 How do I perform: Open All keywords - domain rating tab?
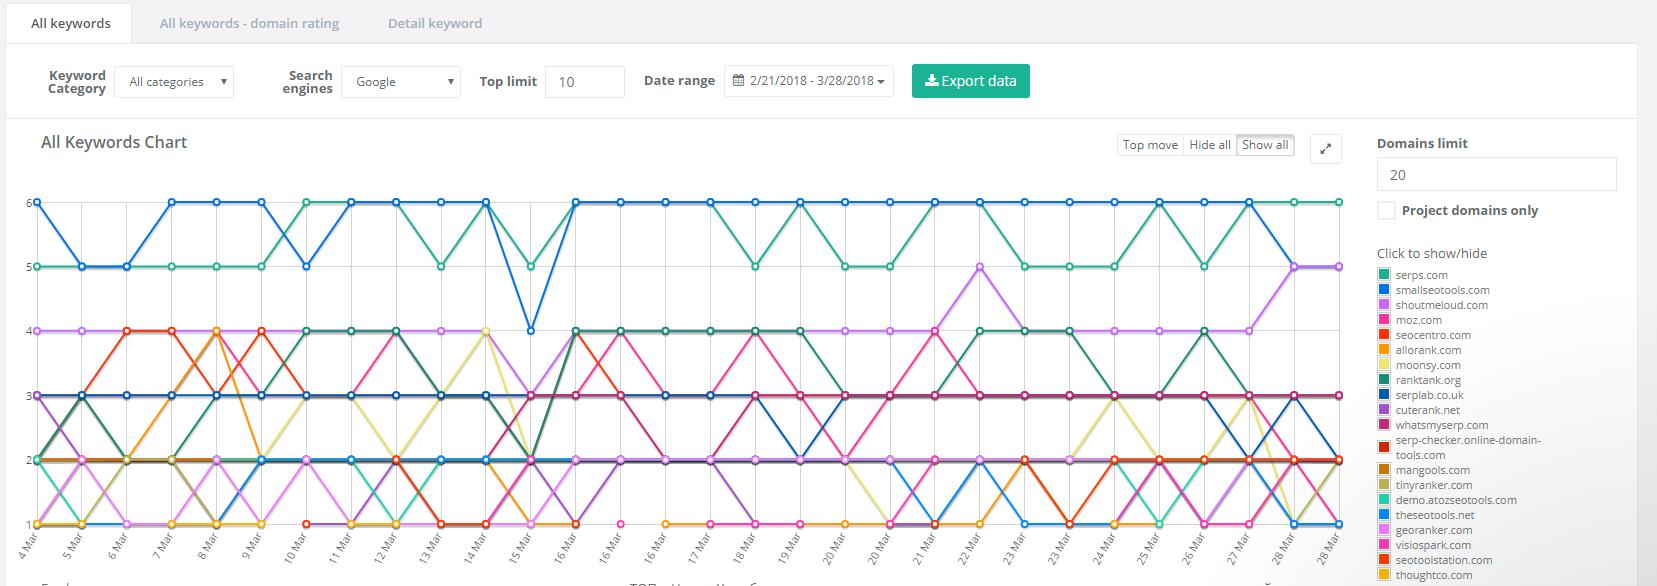(249, 23)
